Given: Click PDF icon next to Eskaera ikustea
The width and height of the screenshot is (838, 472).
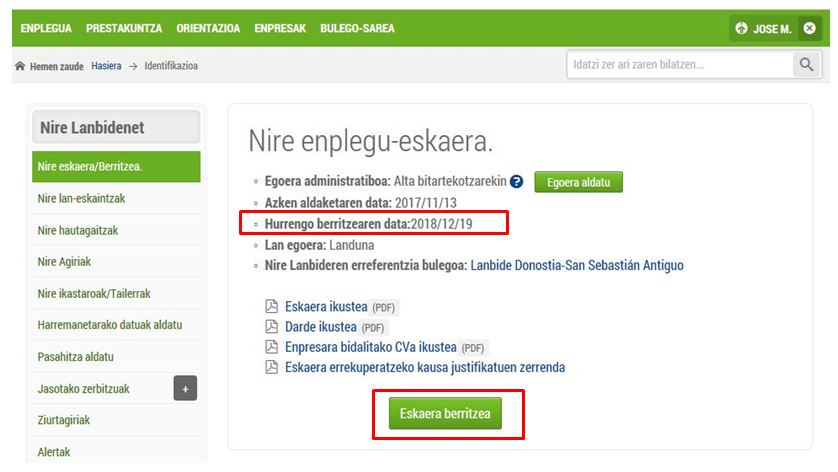Looking at the screenshot, I should coord(271,307).
